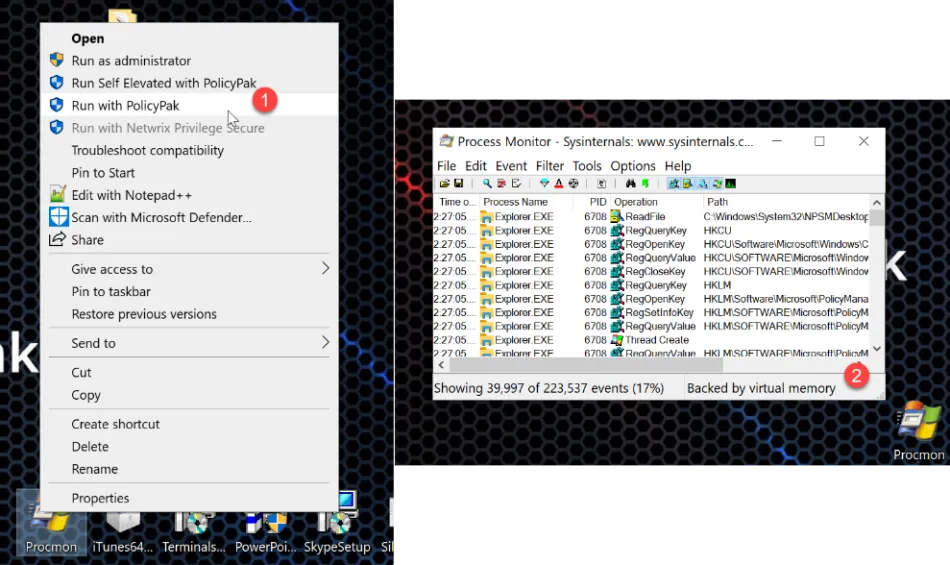
Task: Toggle Show Profiling Events graph button
Action: coord(731,184)
